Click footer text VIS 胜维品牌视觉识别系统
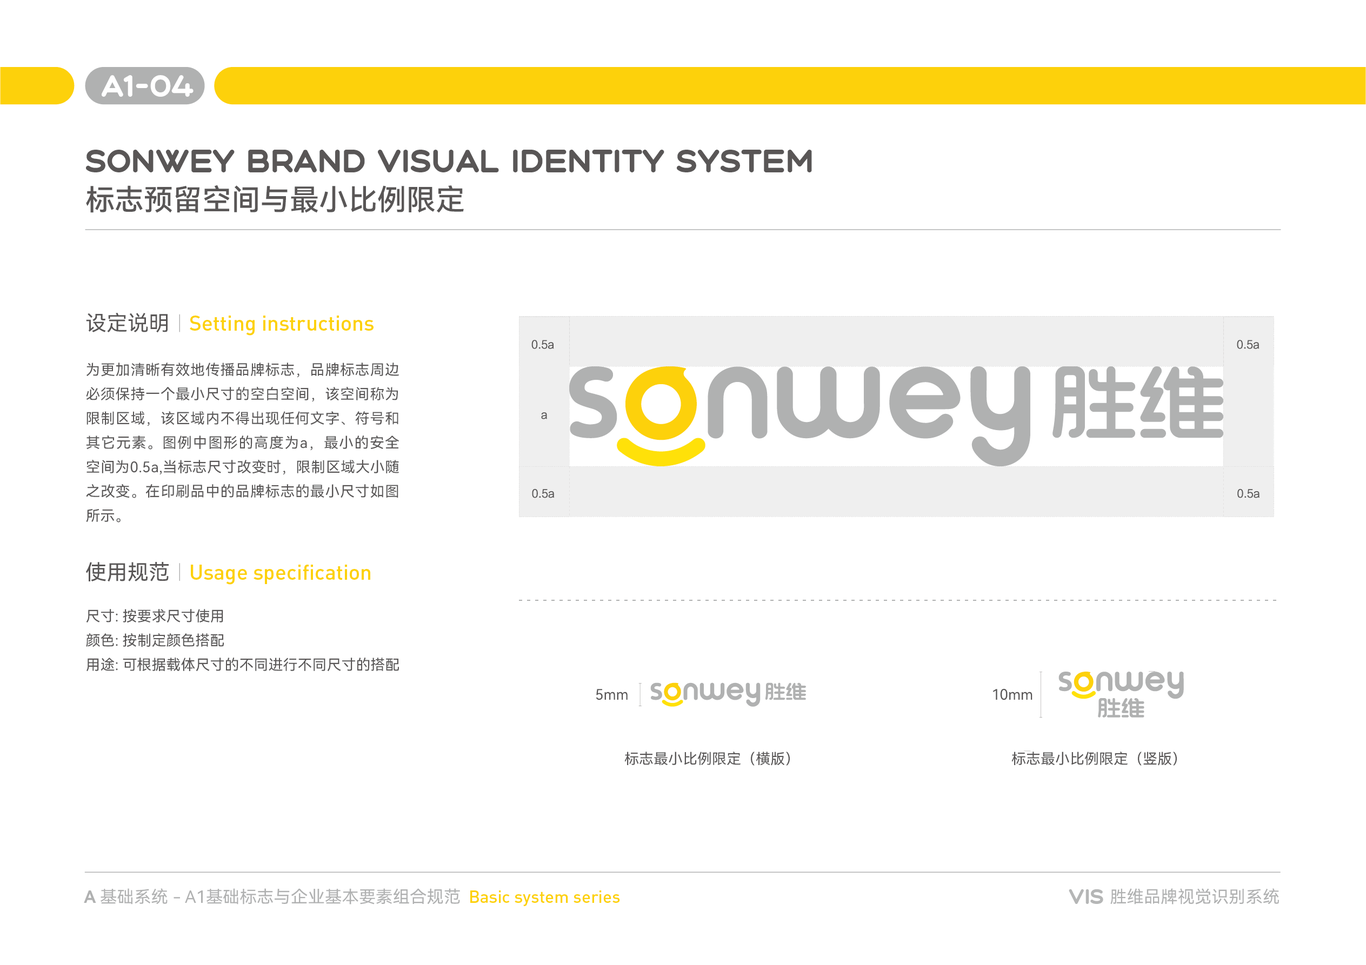Screen dimensions: 1366x965 tap(1174, 897)
